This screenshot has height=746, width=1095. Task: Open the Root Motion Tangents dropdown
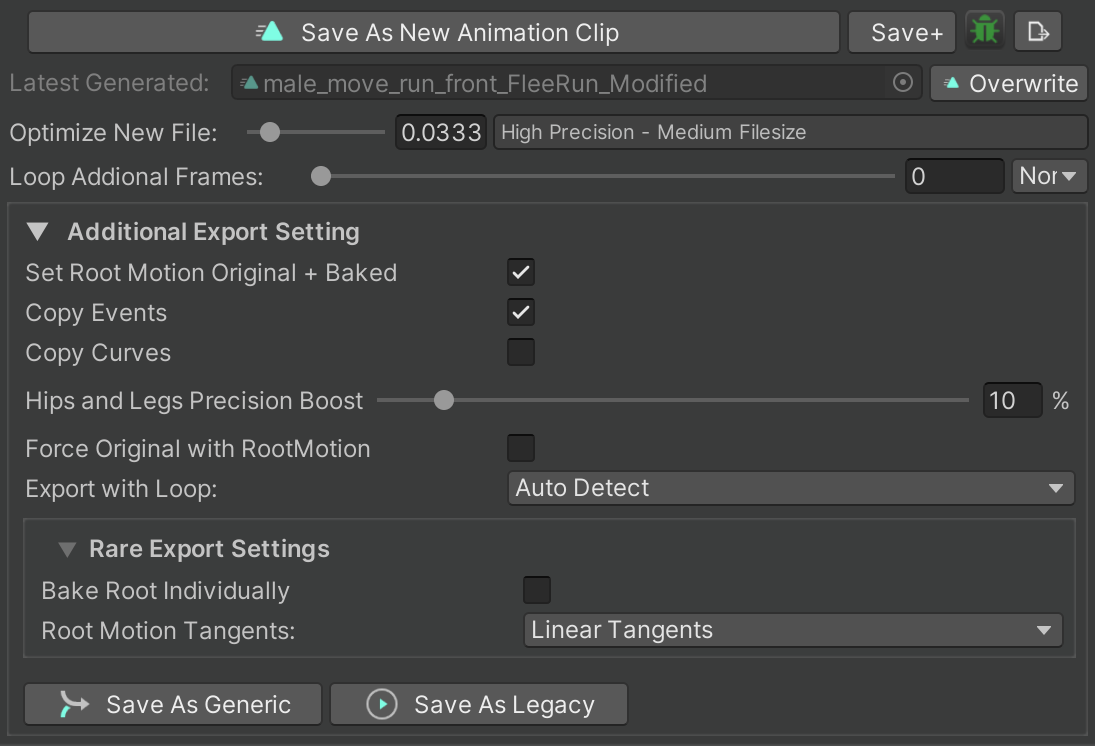coord(793,630)
